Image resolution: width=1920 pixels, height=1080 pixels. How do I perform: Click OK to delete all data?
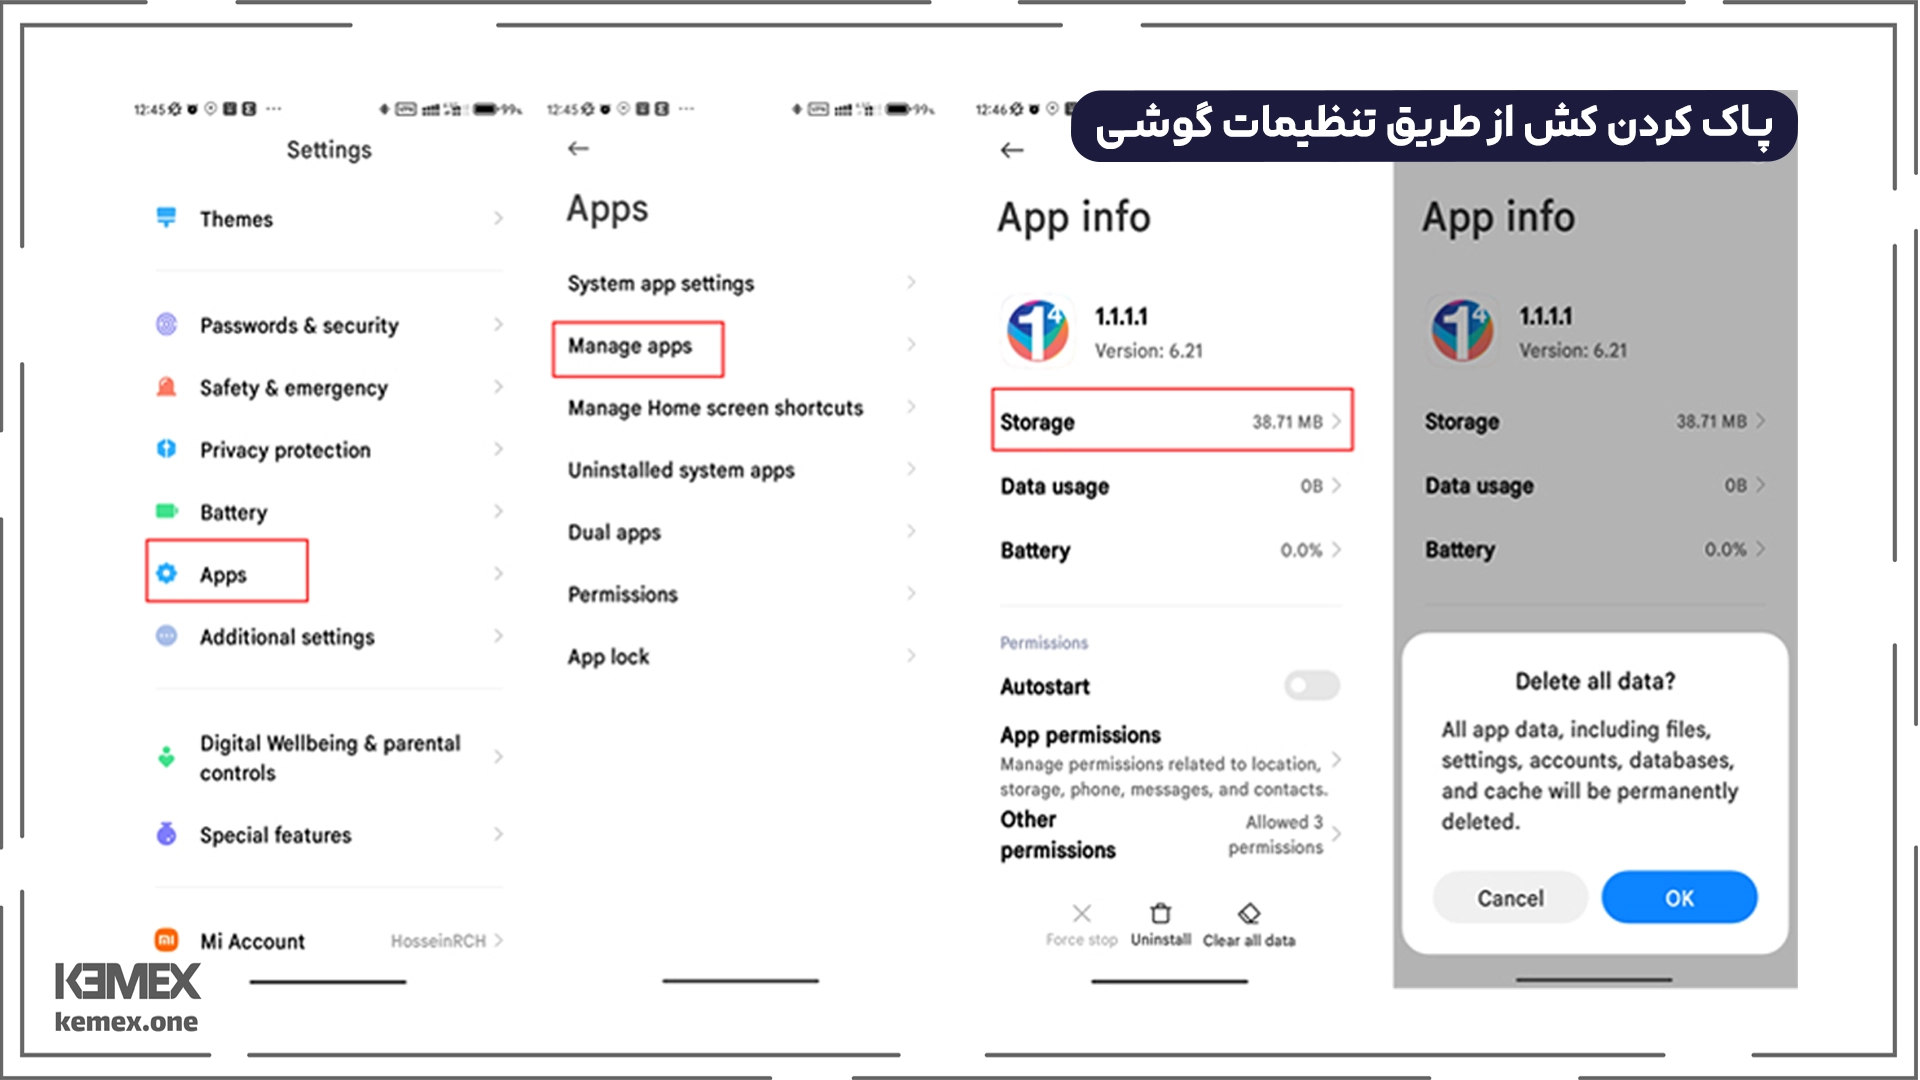click(x=1679, y=897)
